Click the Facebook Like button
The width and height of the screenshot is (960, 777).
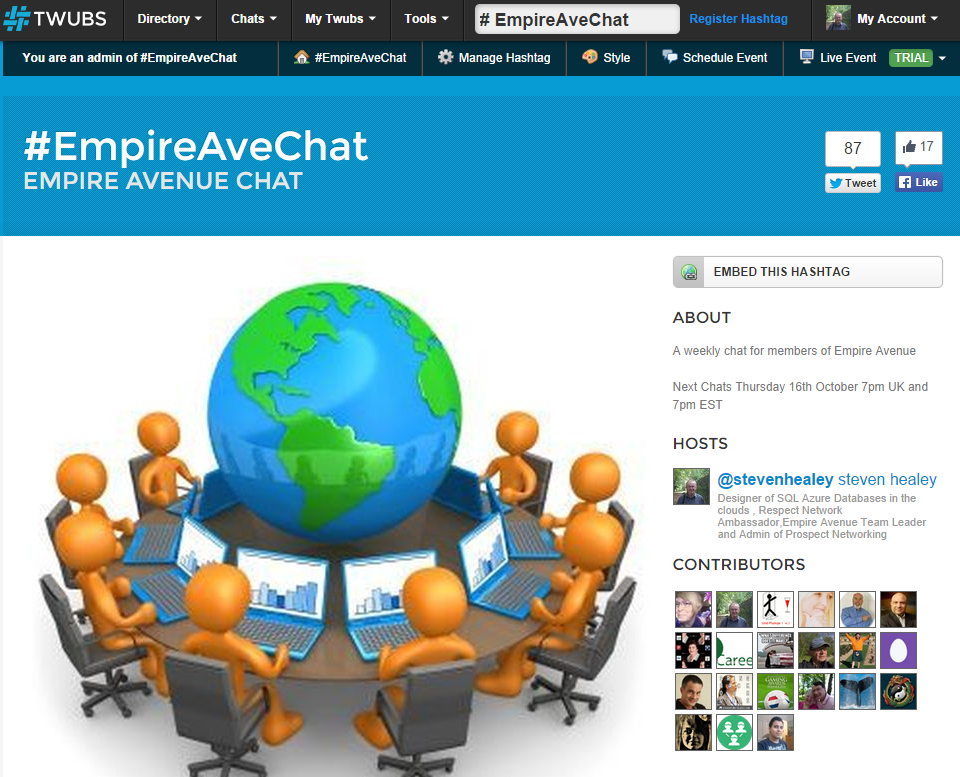(918, 182)
